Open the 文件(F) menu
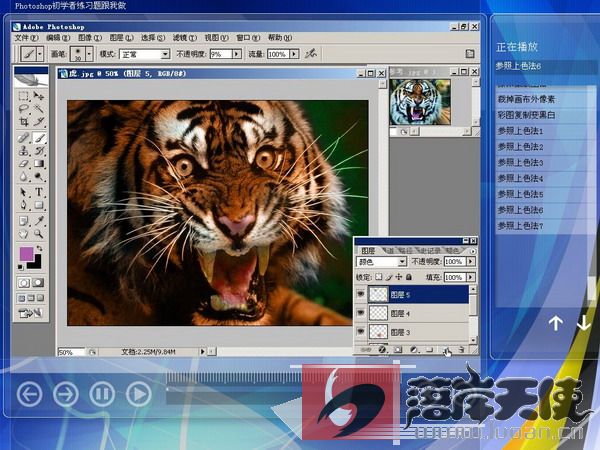Screen dimensions: 600x450 (26, 38)
